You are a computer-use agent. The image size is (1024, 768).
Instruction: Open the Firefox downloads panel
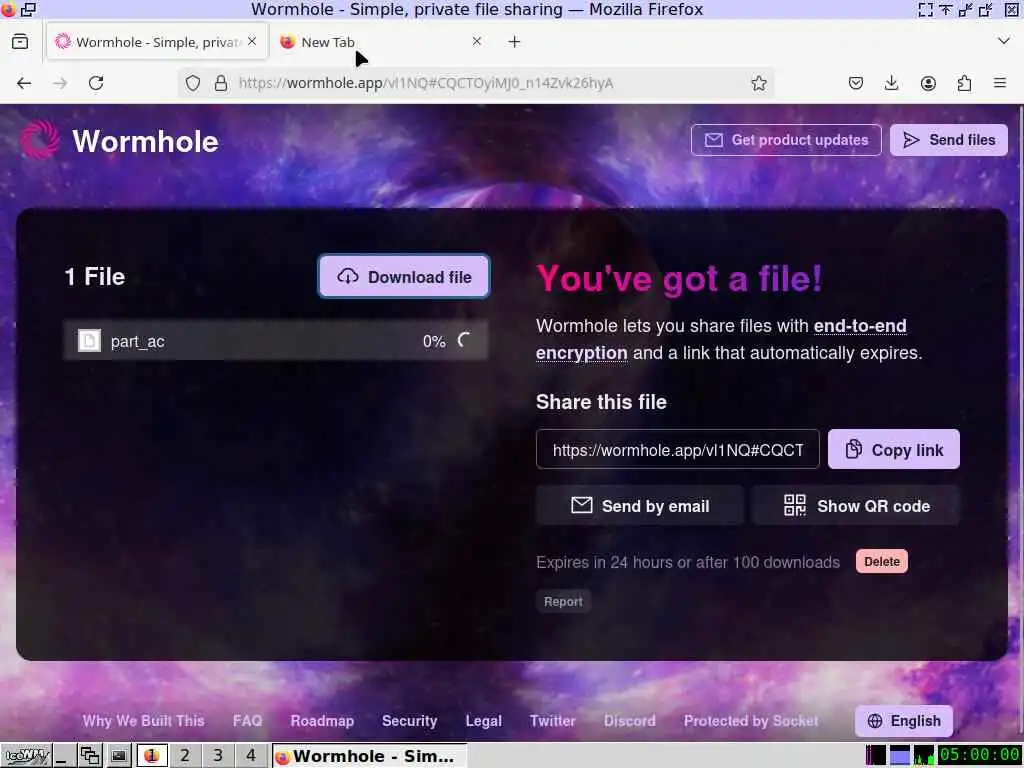891,83
